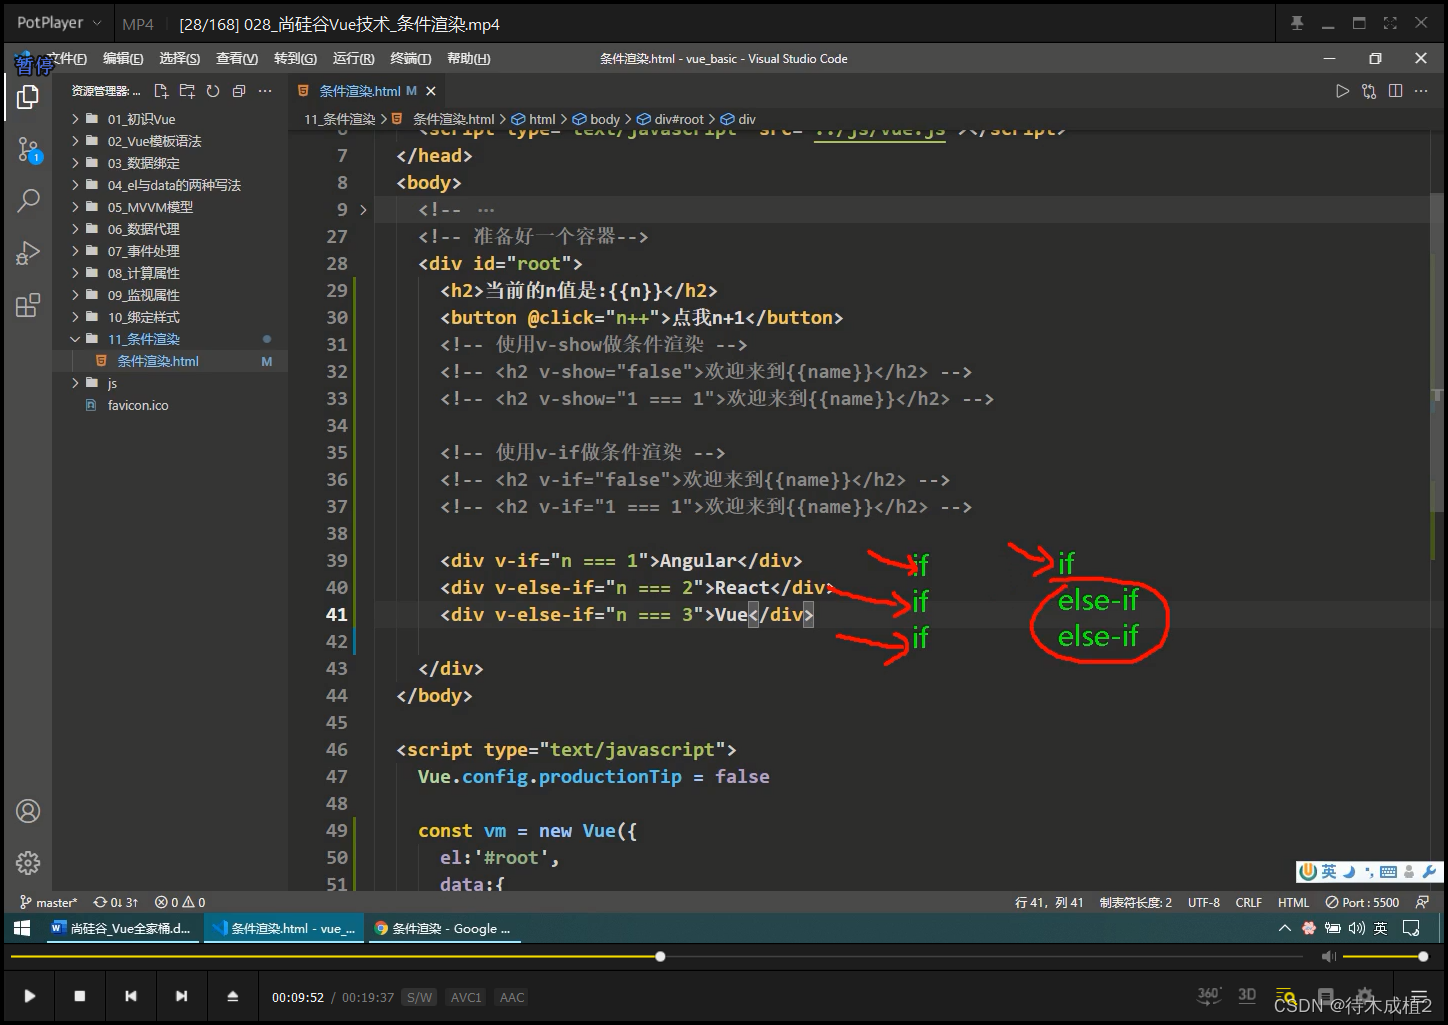Click New File icon in explorer header

tap(161, 91)
